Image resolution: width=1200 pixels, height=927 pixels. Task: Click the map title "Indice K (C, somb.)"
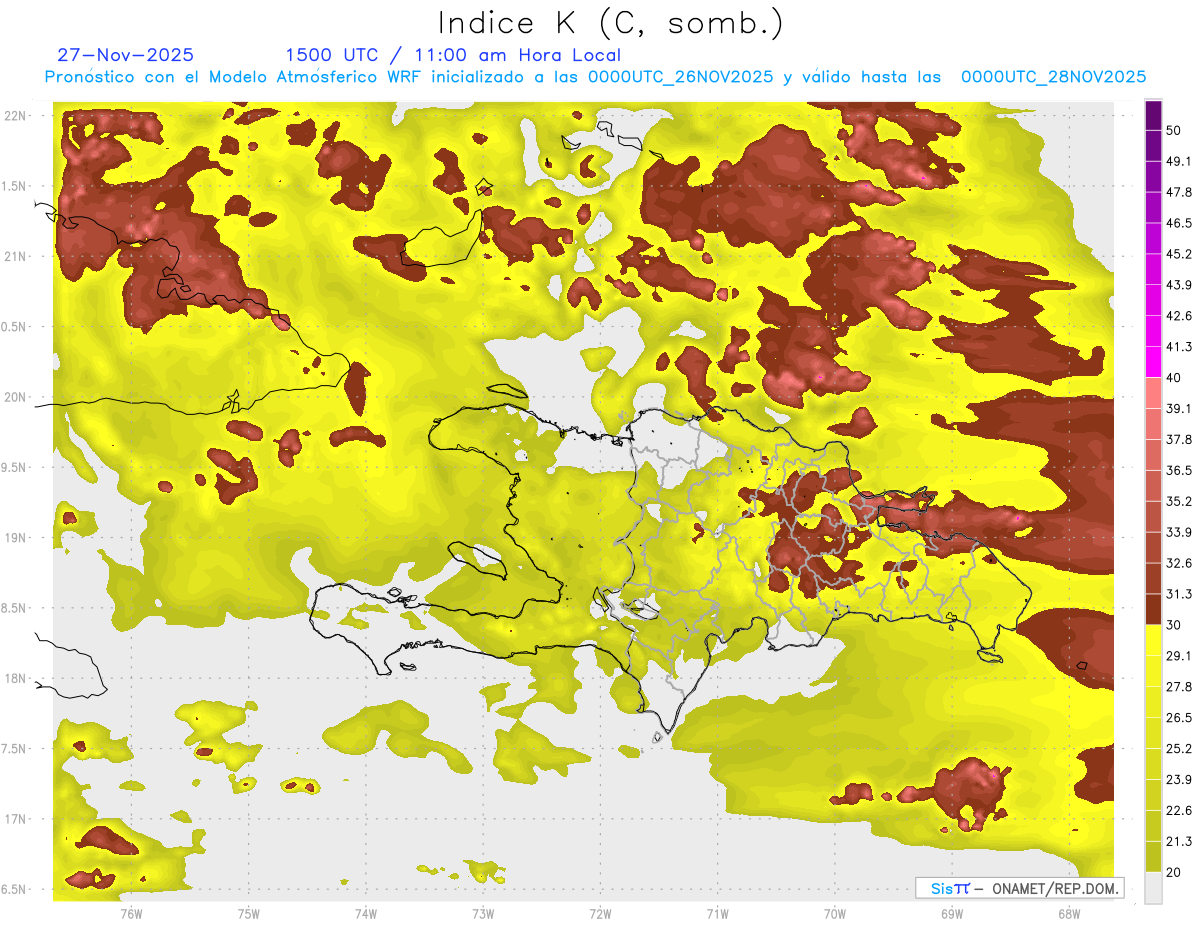point(611,24)
